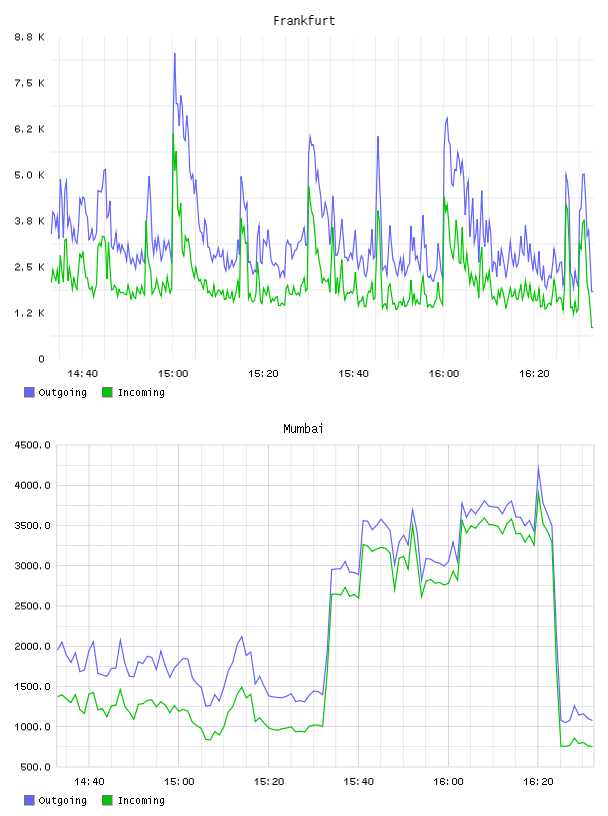608x816 pixels.
Task: Click Mumbai 15:00 time label
Action: tap(179, 782)
